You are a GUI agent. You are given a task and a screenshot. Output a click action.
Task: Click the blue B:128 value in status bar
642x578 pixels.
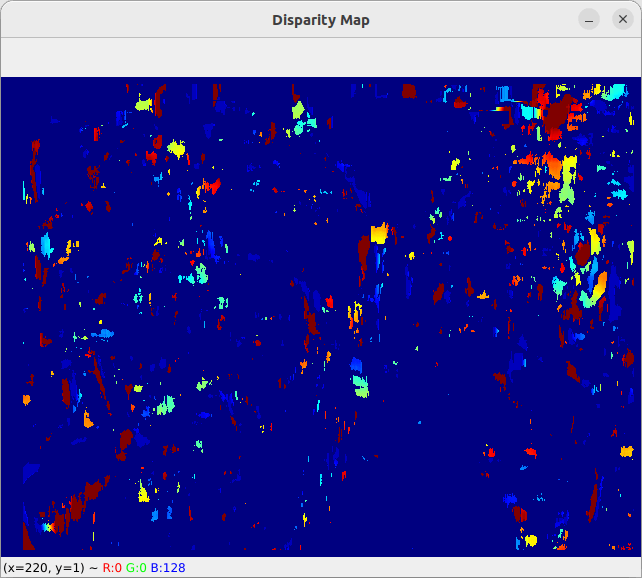[168, 568]
